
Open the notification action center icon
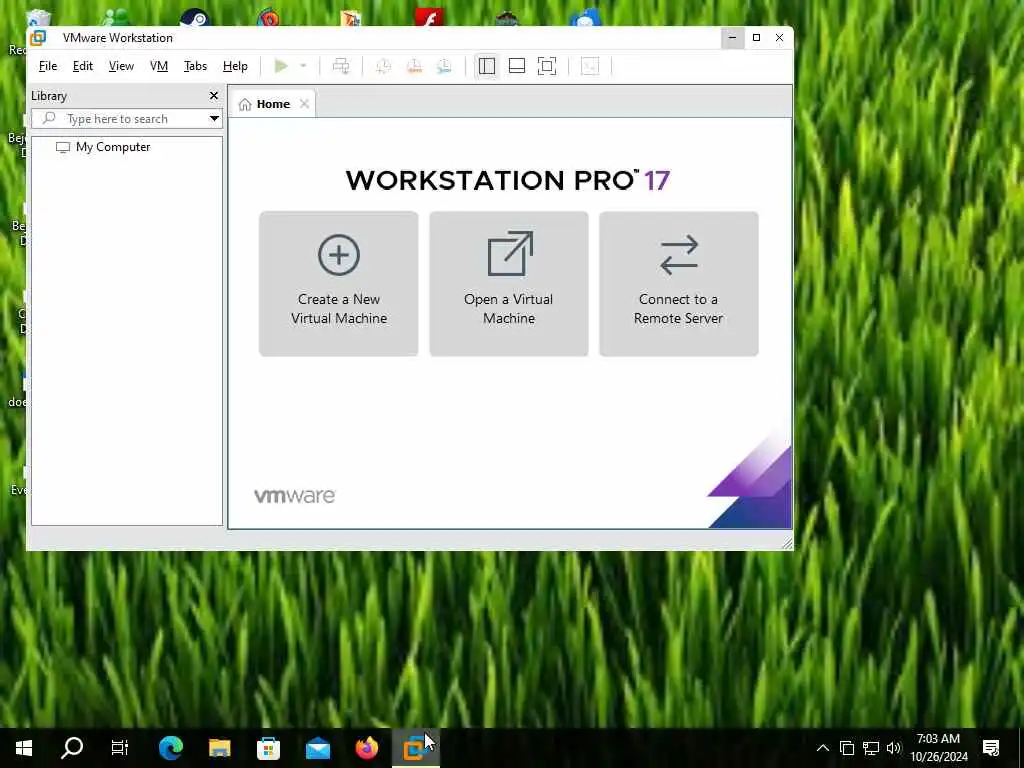tap(991, 748)
